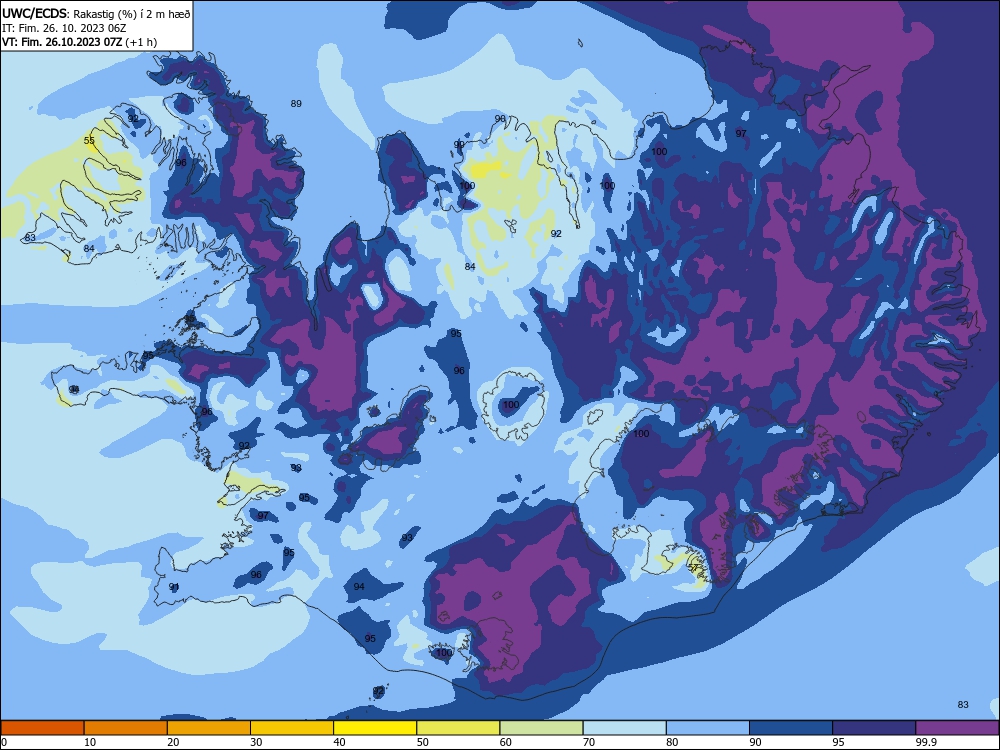This screenshot has height=750, width=1000.
Task: Pick the dark navy 95–99.9 legend swatch
Action: point(874,728)
